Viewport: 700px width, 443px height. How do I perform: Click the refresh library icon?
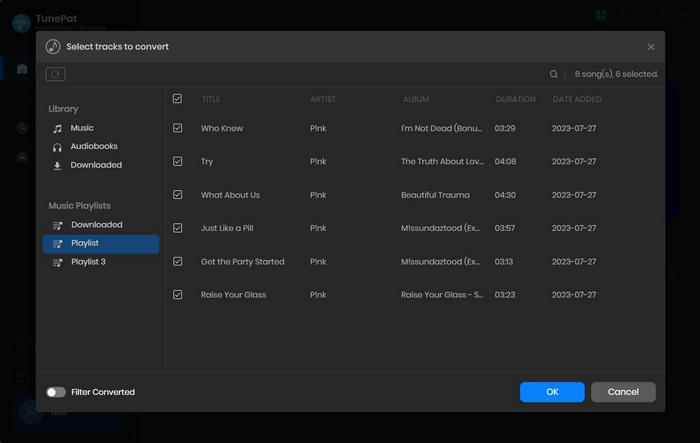point(55,74)
